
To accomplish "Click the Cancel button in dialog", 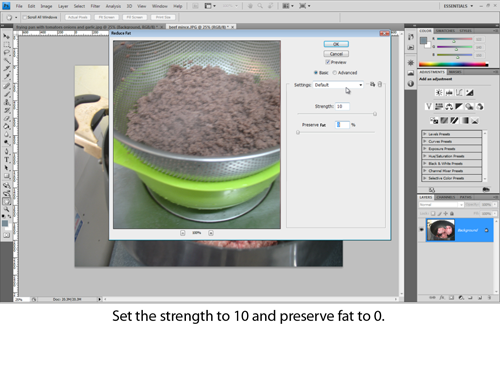I will point(336,54).
